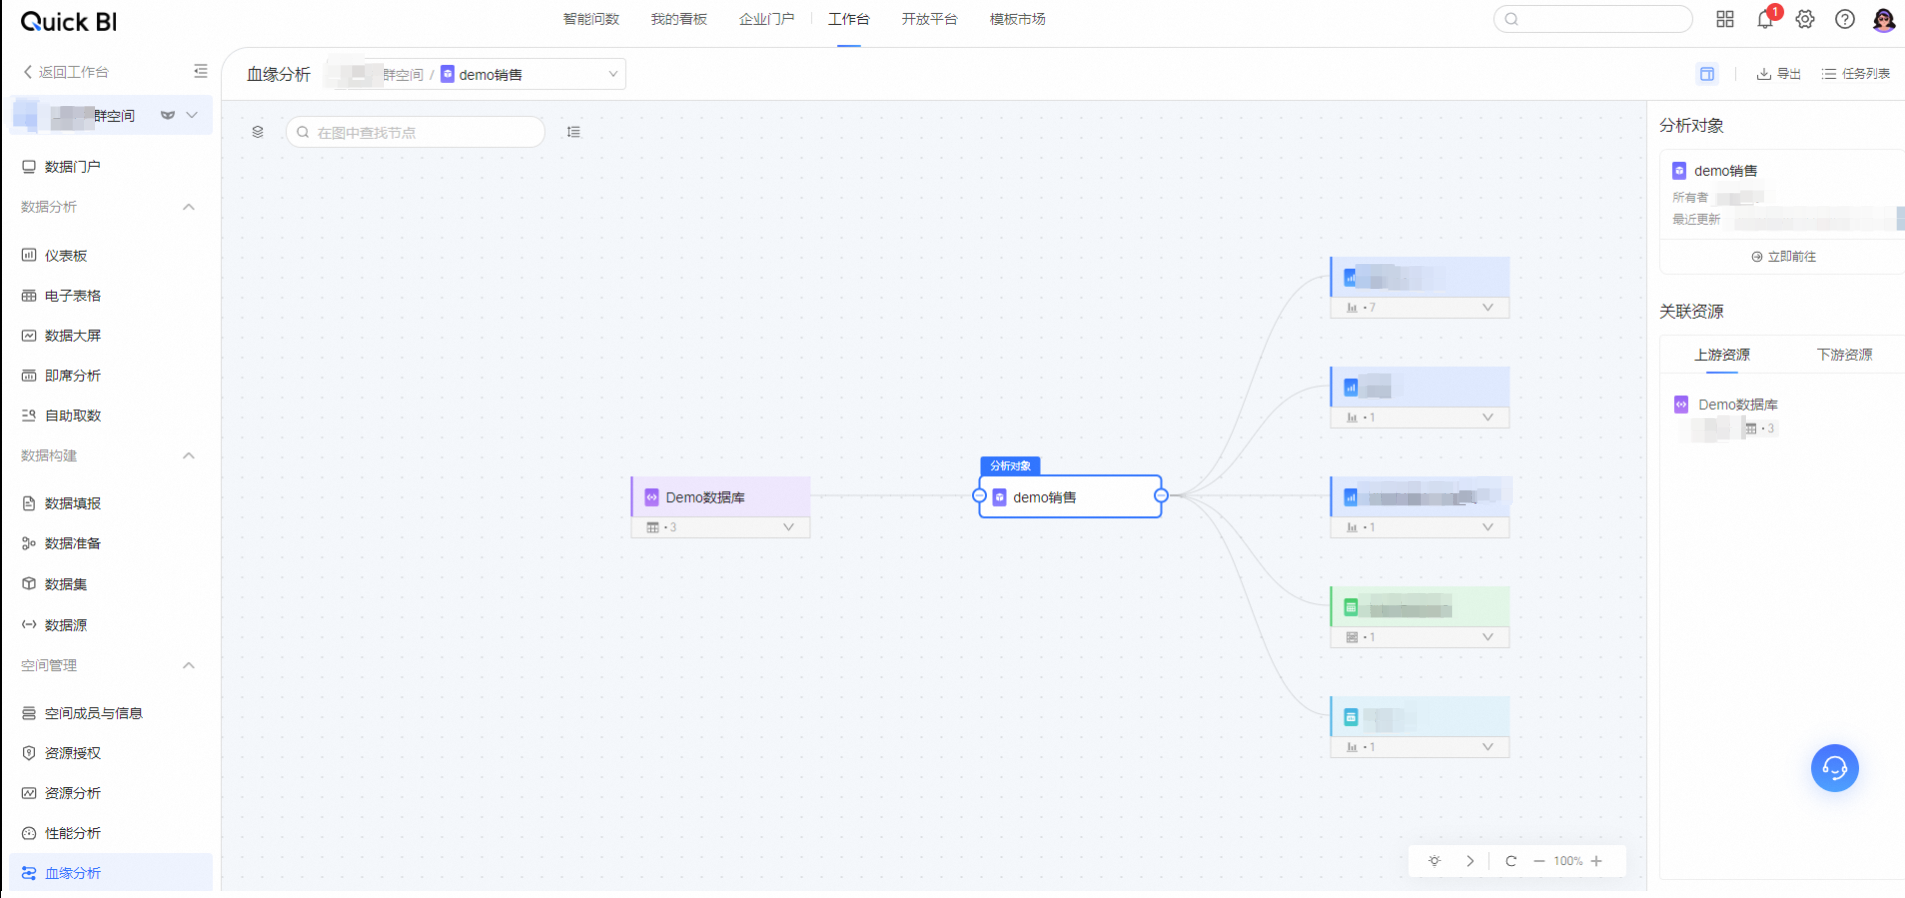Collapse the left sidebar menu
1905x898 pixels.
click(200, 71)
